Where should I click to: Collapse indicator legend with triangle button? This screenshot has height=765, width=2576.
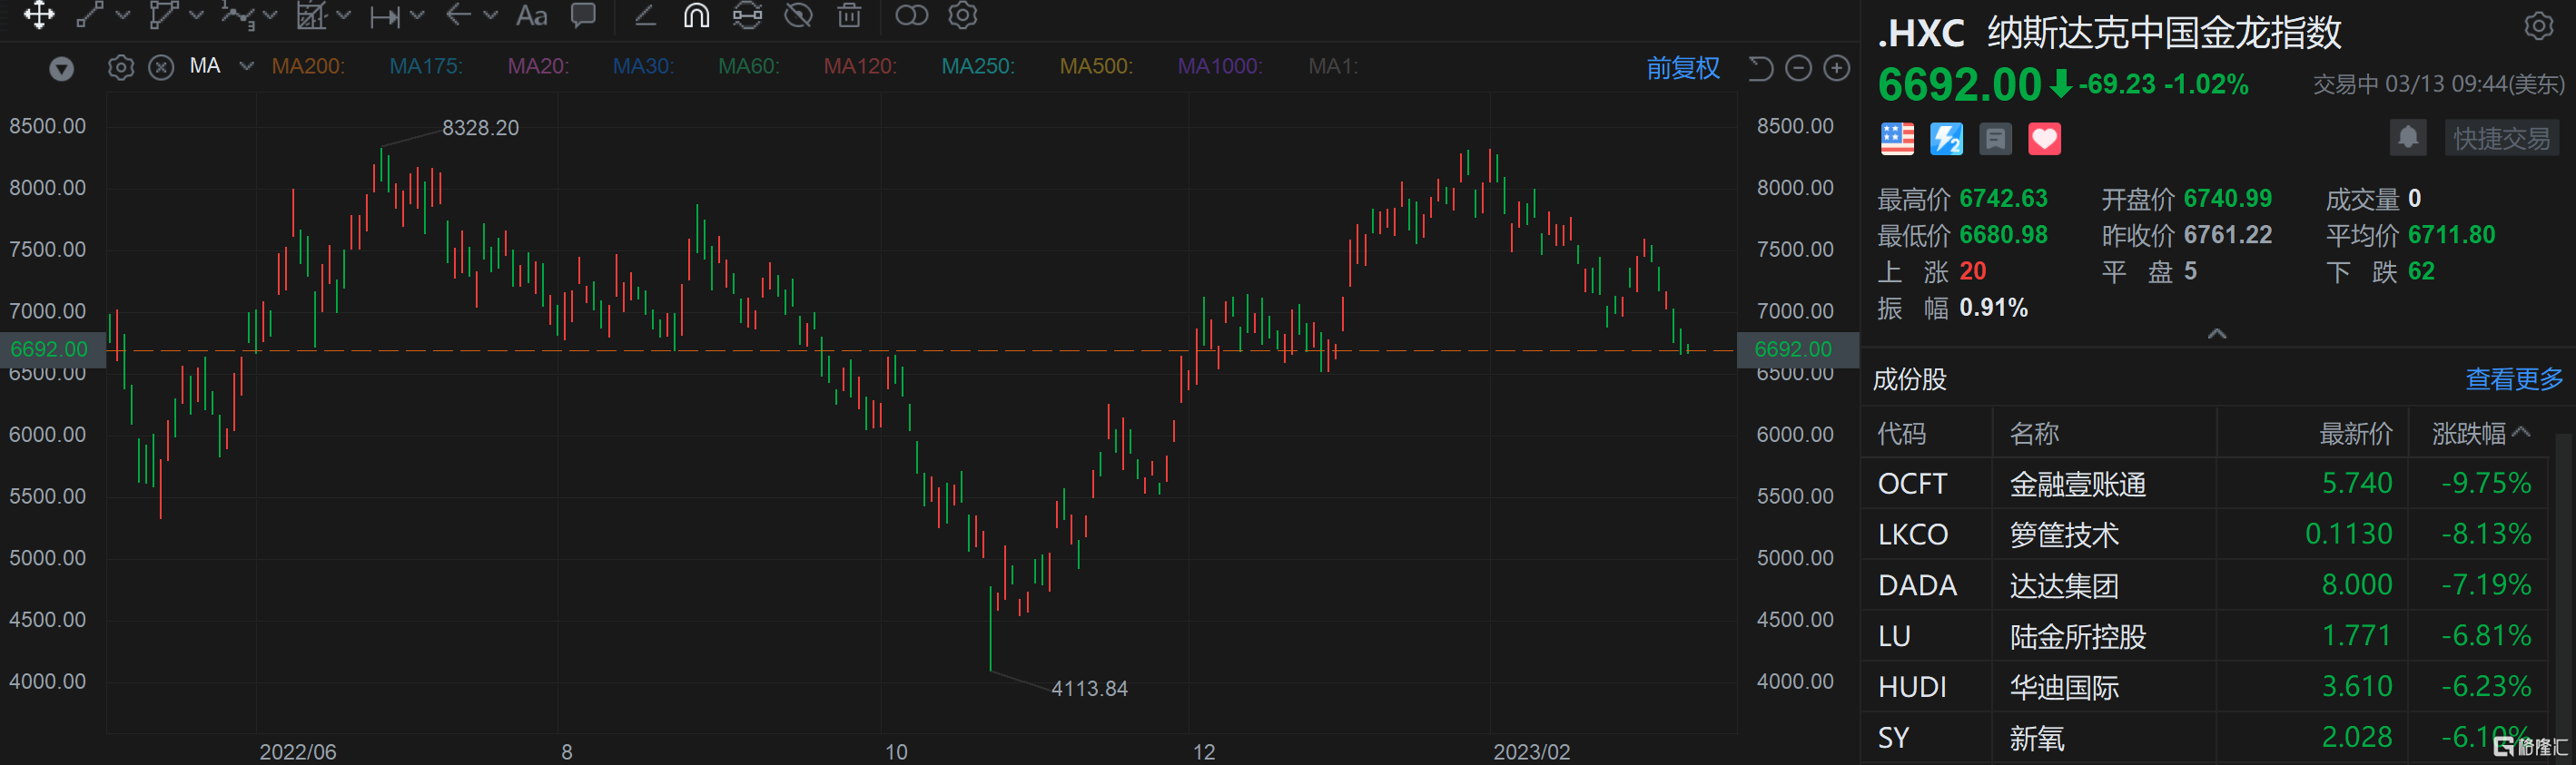click(62, 68)
